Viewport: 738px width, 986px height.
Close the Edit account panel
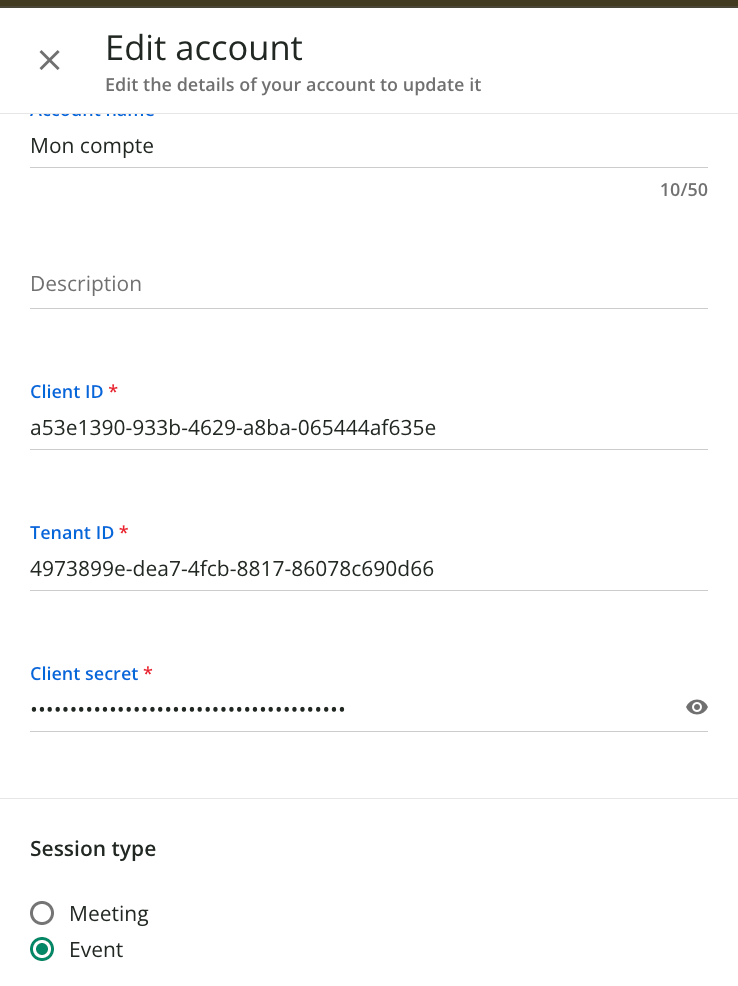pyautogui.click(x=49, y=60)
